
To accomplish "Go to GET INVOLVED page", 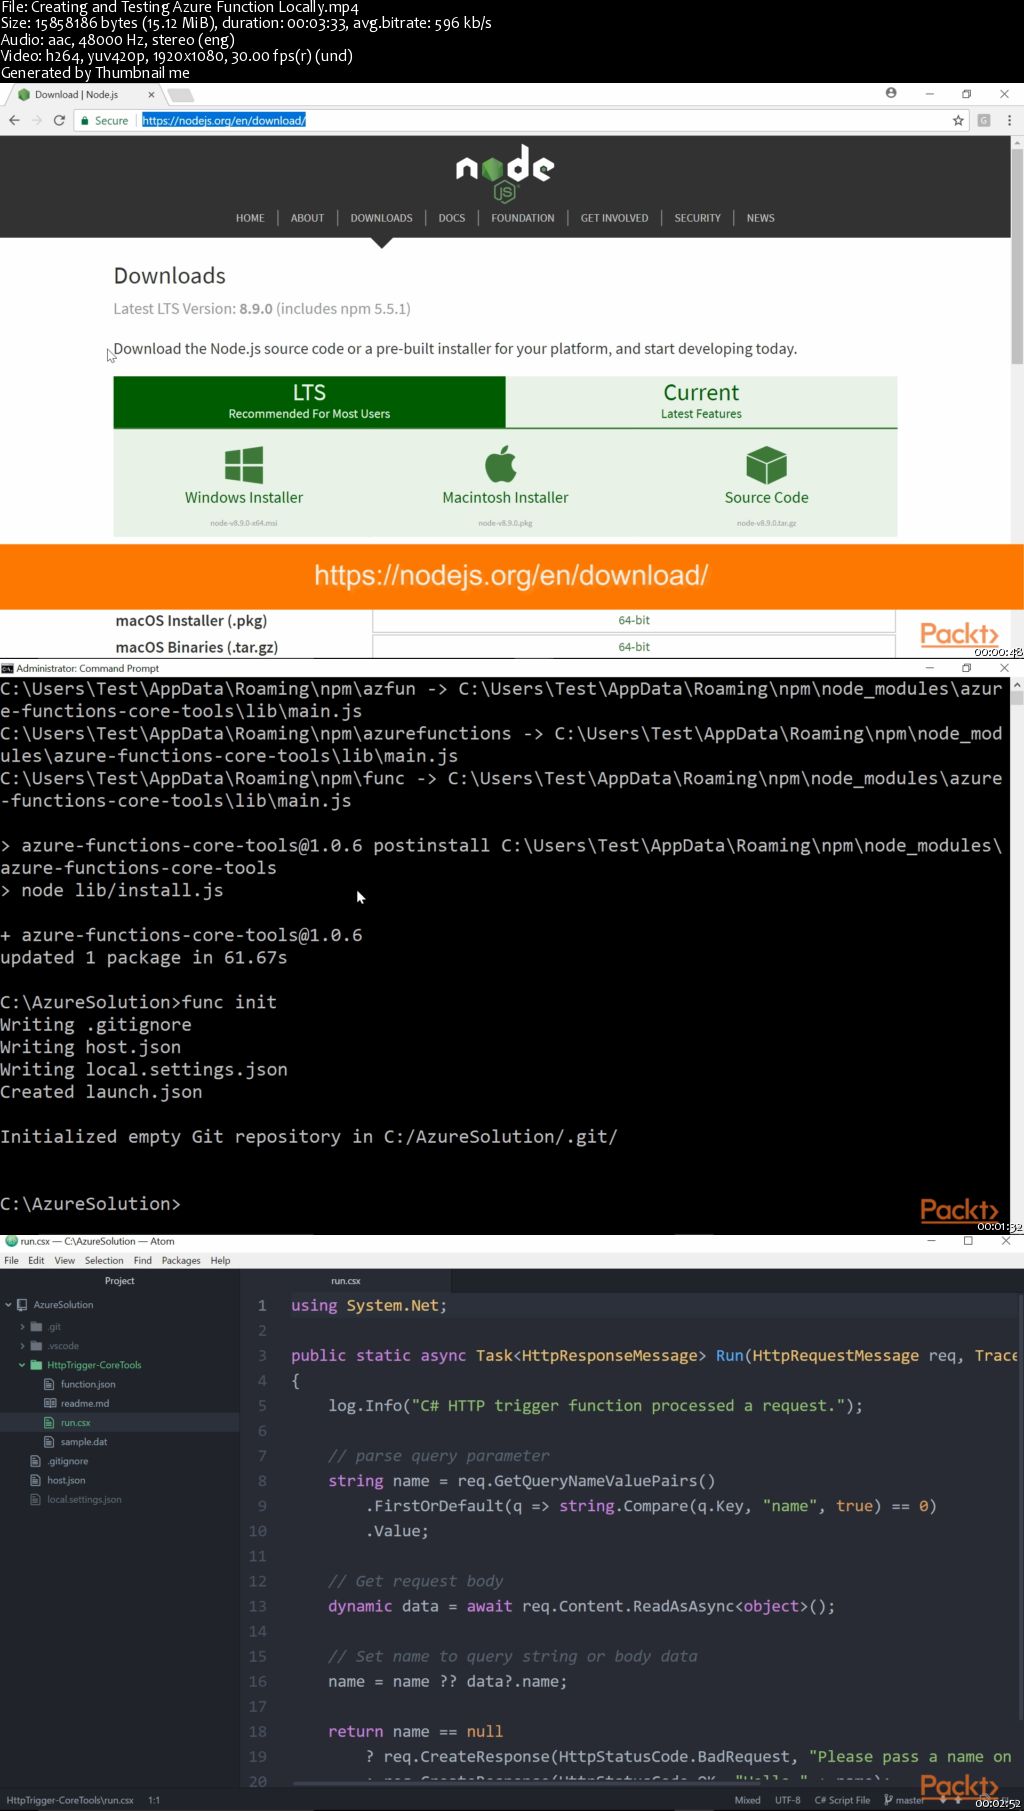I will click(614, 218).
